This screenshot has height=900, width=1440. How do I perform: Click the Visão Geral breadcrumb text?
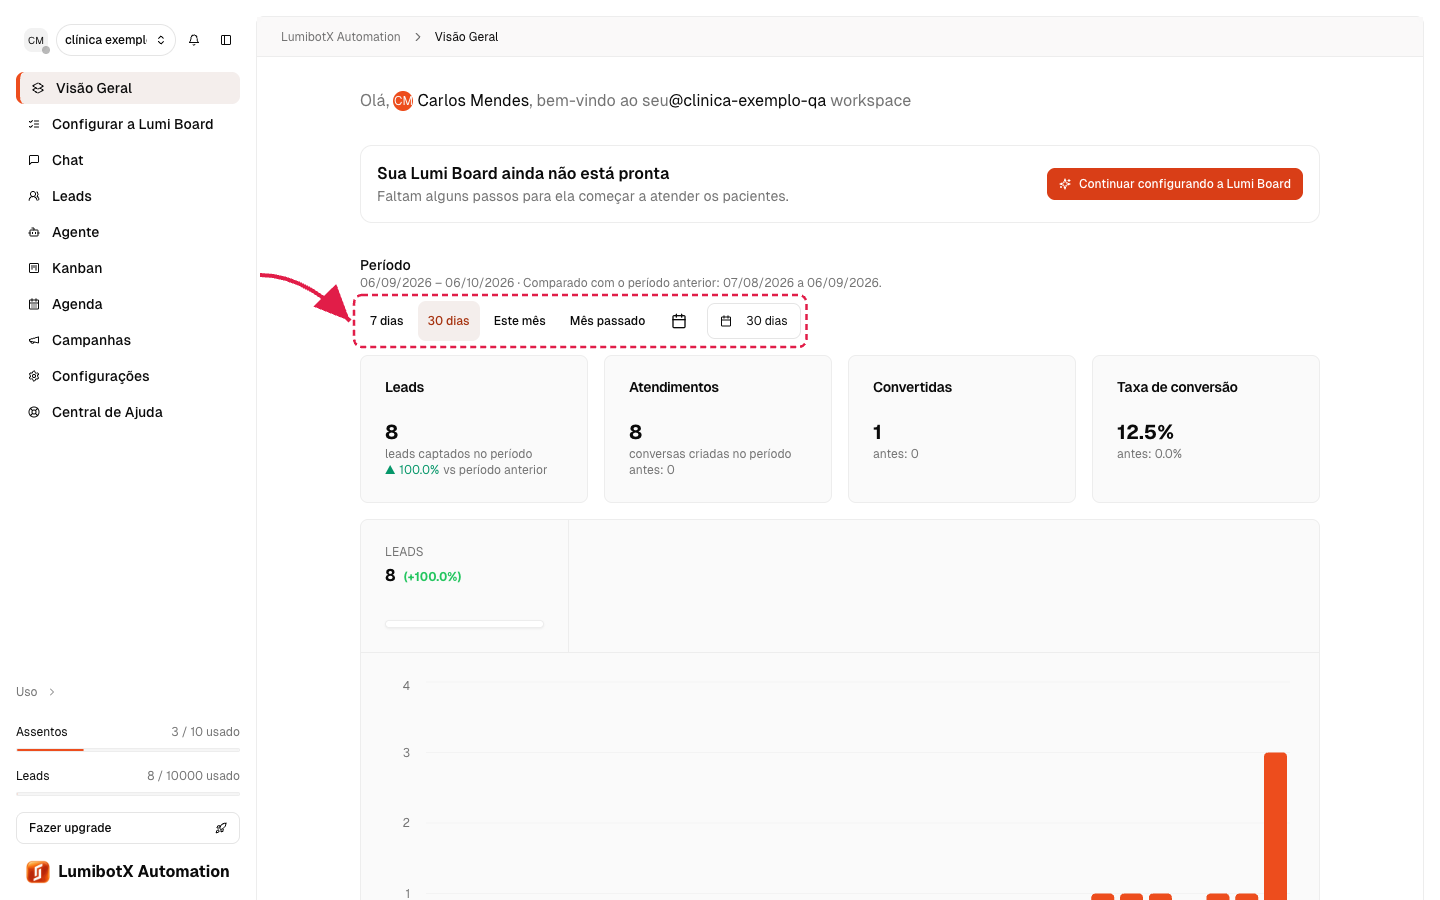[466, 37]
